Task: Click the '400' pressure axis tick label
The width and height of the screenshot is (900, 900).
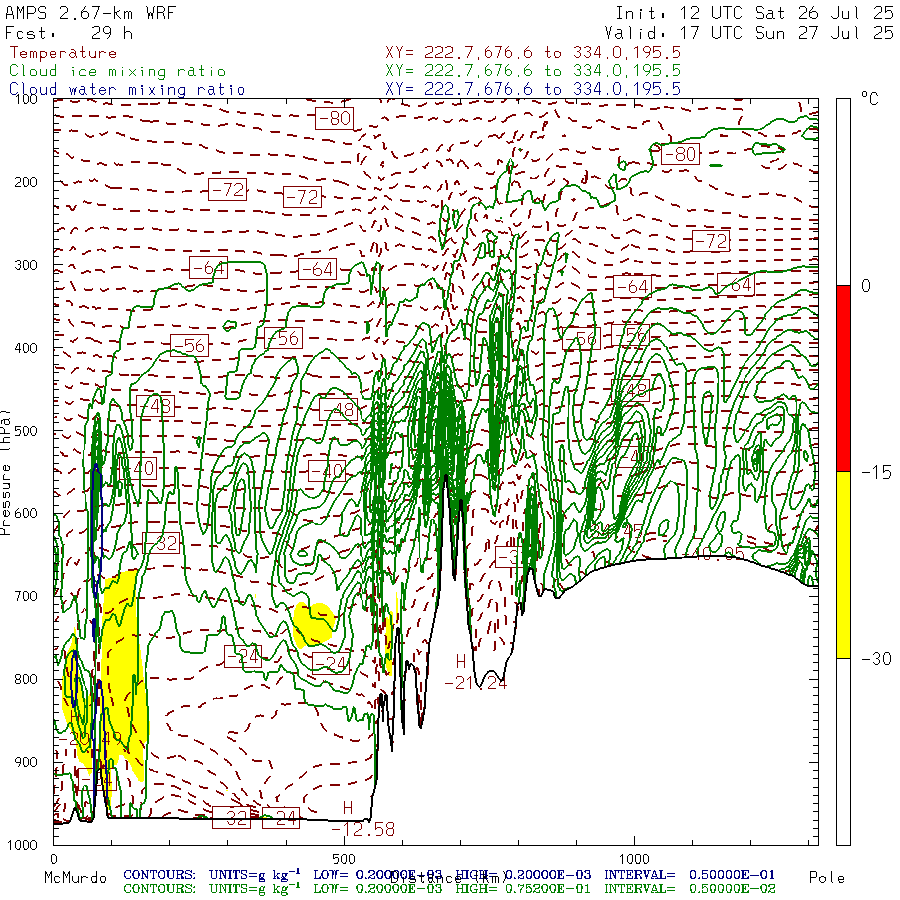Action: click(26, 348)
